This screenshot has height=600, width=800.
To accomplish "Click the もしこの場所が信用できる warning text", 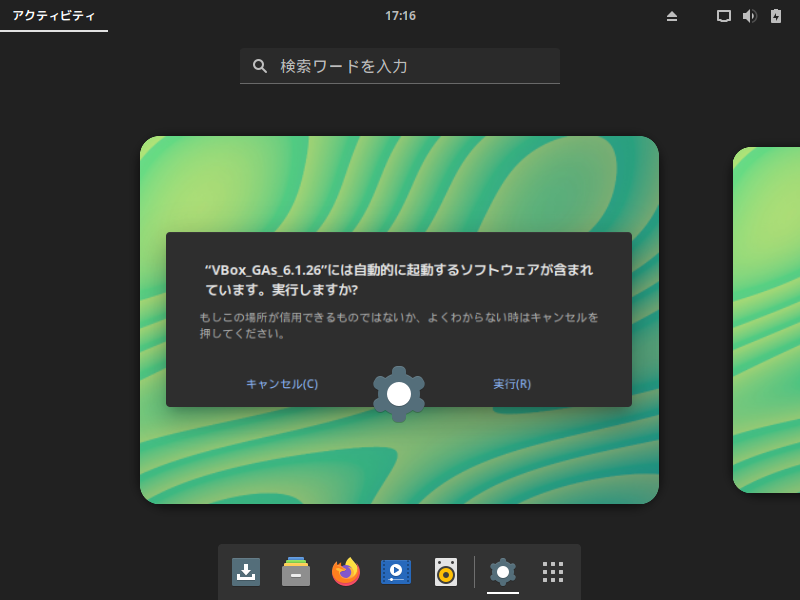I will click(x=399, y=326).
